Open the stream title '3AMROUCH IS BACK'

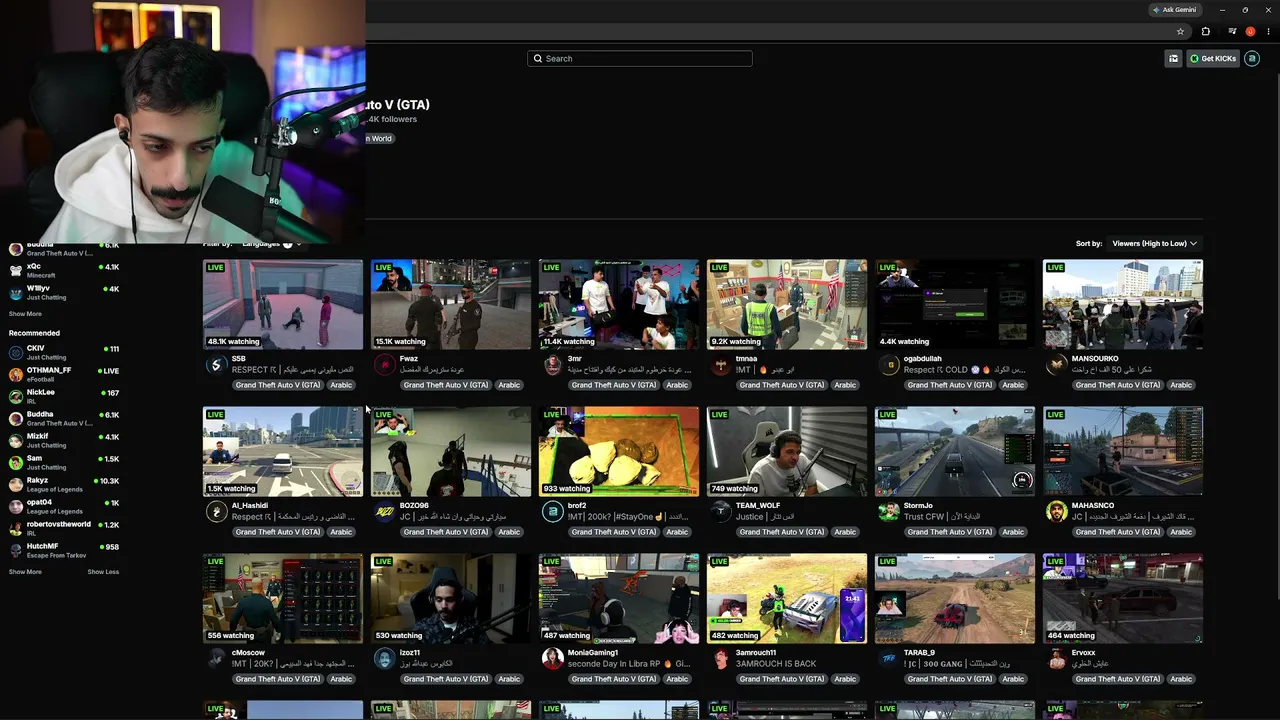[x=776, y=664]
